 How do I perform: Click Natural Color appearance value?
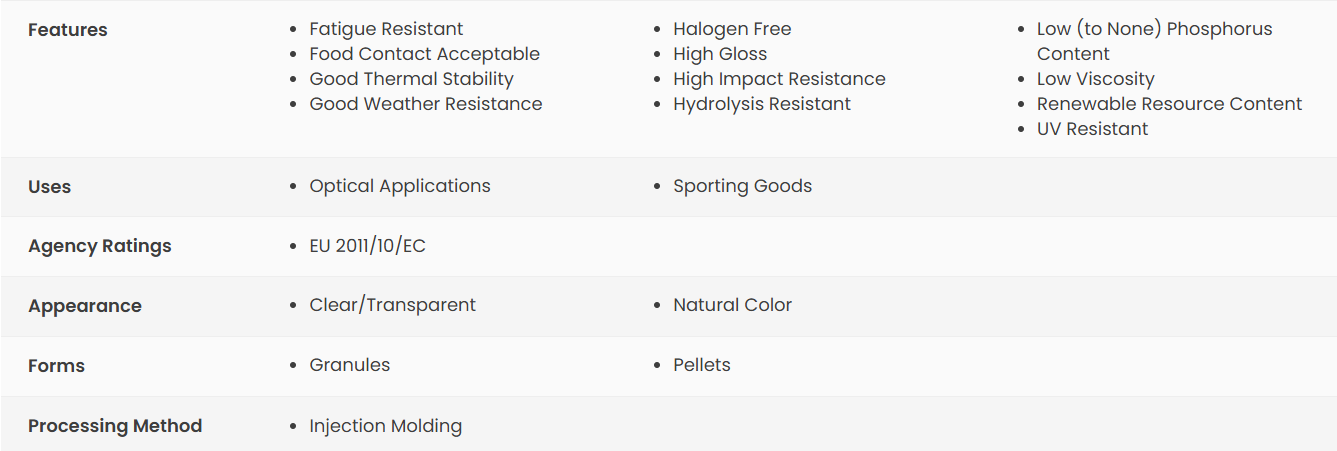(x=732, y=305)
